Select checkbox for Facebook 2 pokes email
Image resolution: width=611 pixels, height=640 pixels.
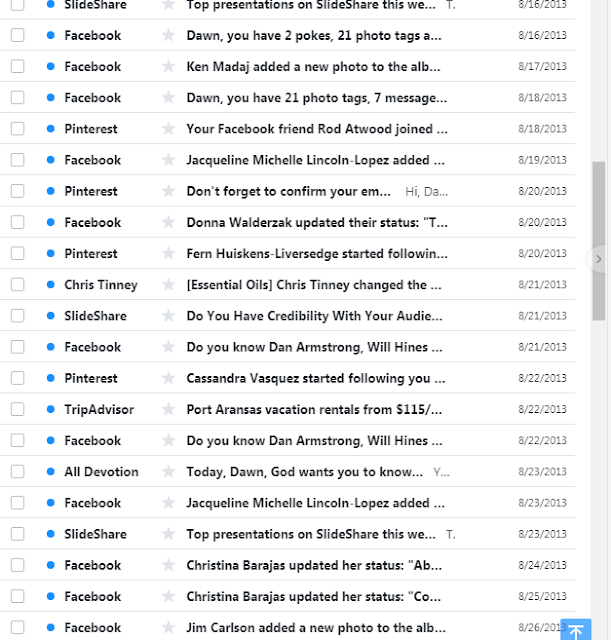coord(18,35)
